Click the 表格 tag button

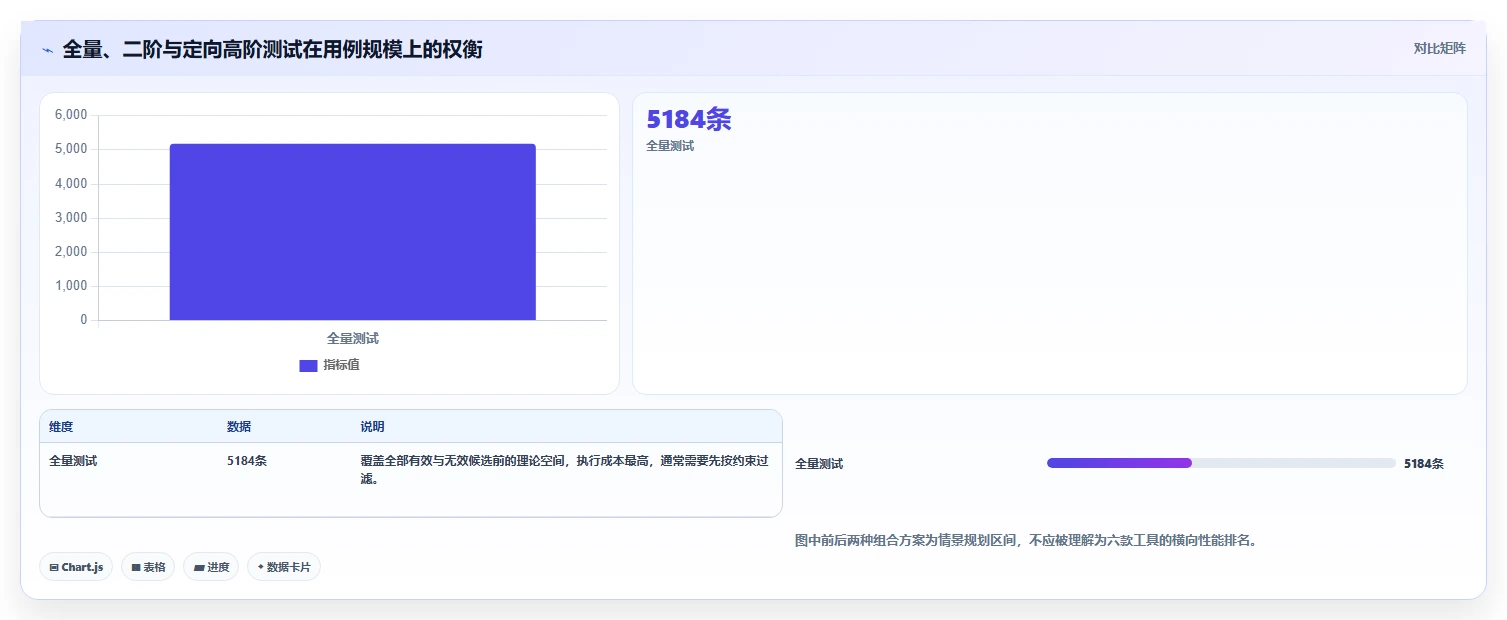point(148,567)
